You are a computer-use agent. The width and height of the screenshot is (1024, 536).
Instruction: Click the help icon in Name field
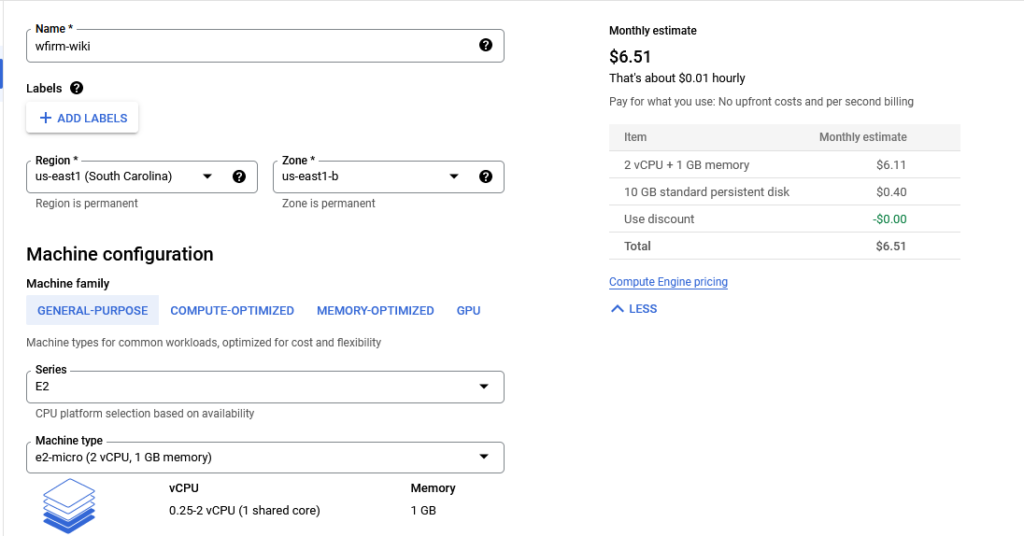485,45
